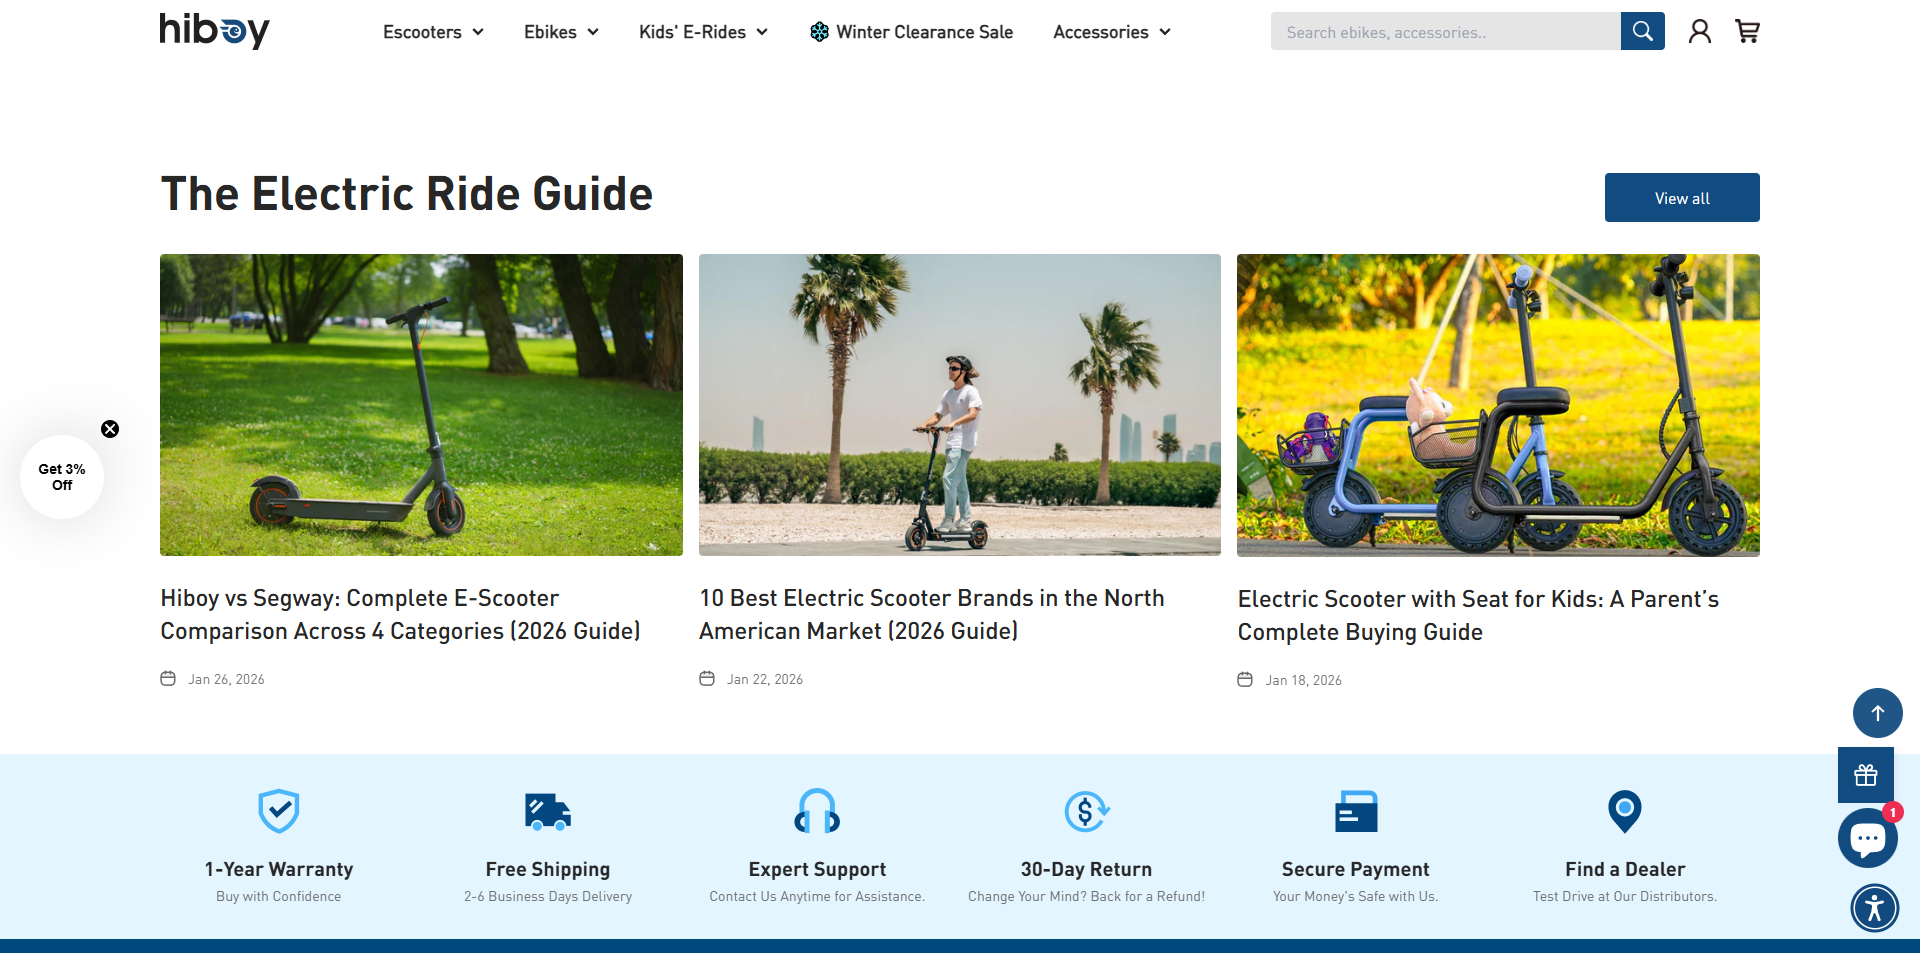Open the Accessories menu
This screenshot has height=953, width=1920.
pos(1111,32)
